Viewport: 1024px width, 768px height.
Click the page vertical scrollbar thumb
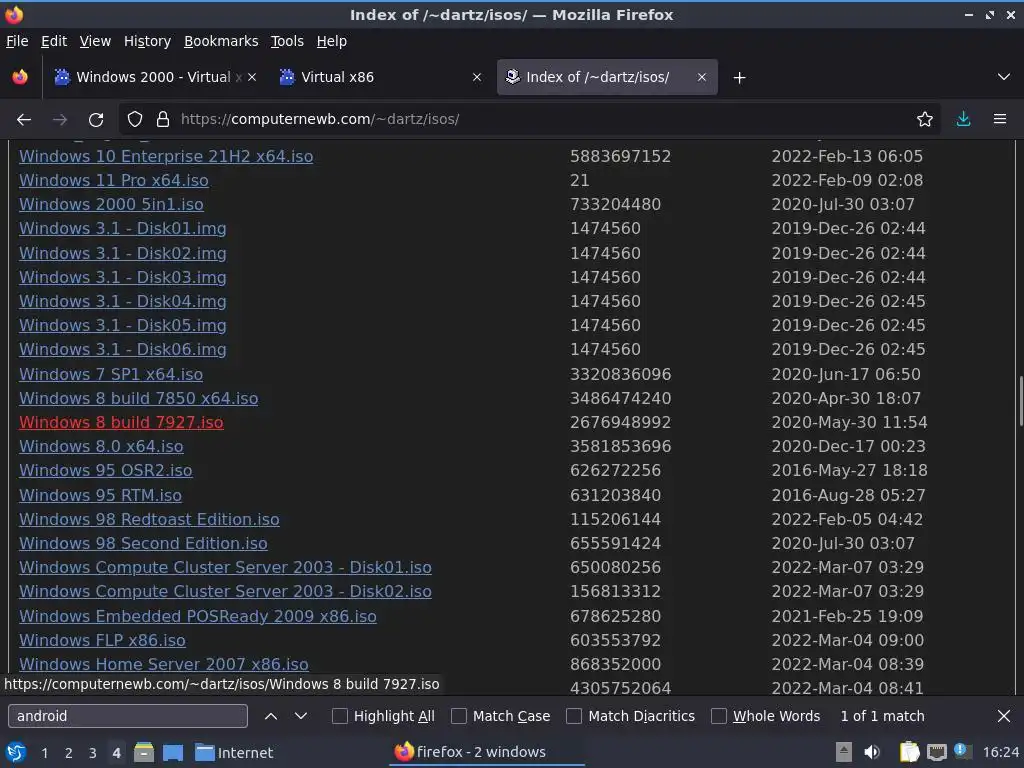click(1020, 402)
